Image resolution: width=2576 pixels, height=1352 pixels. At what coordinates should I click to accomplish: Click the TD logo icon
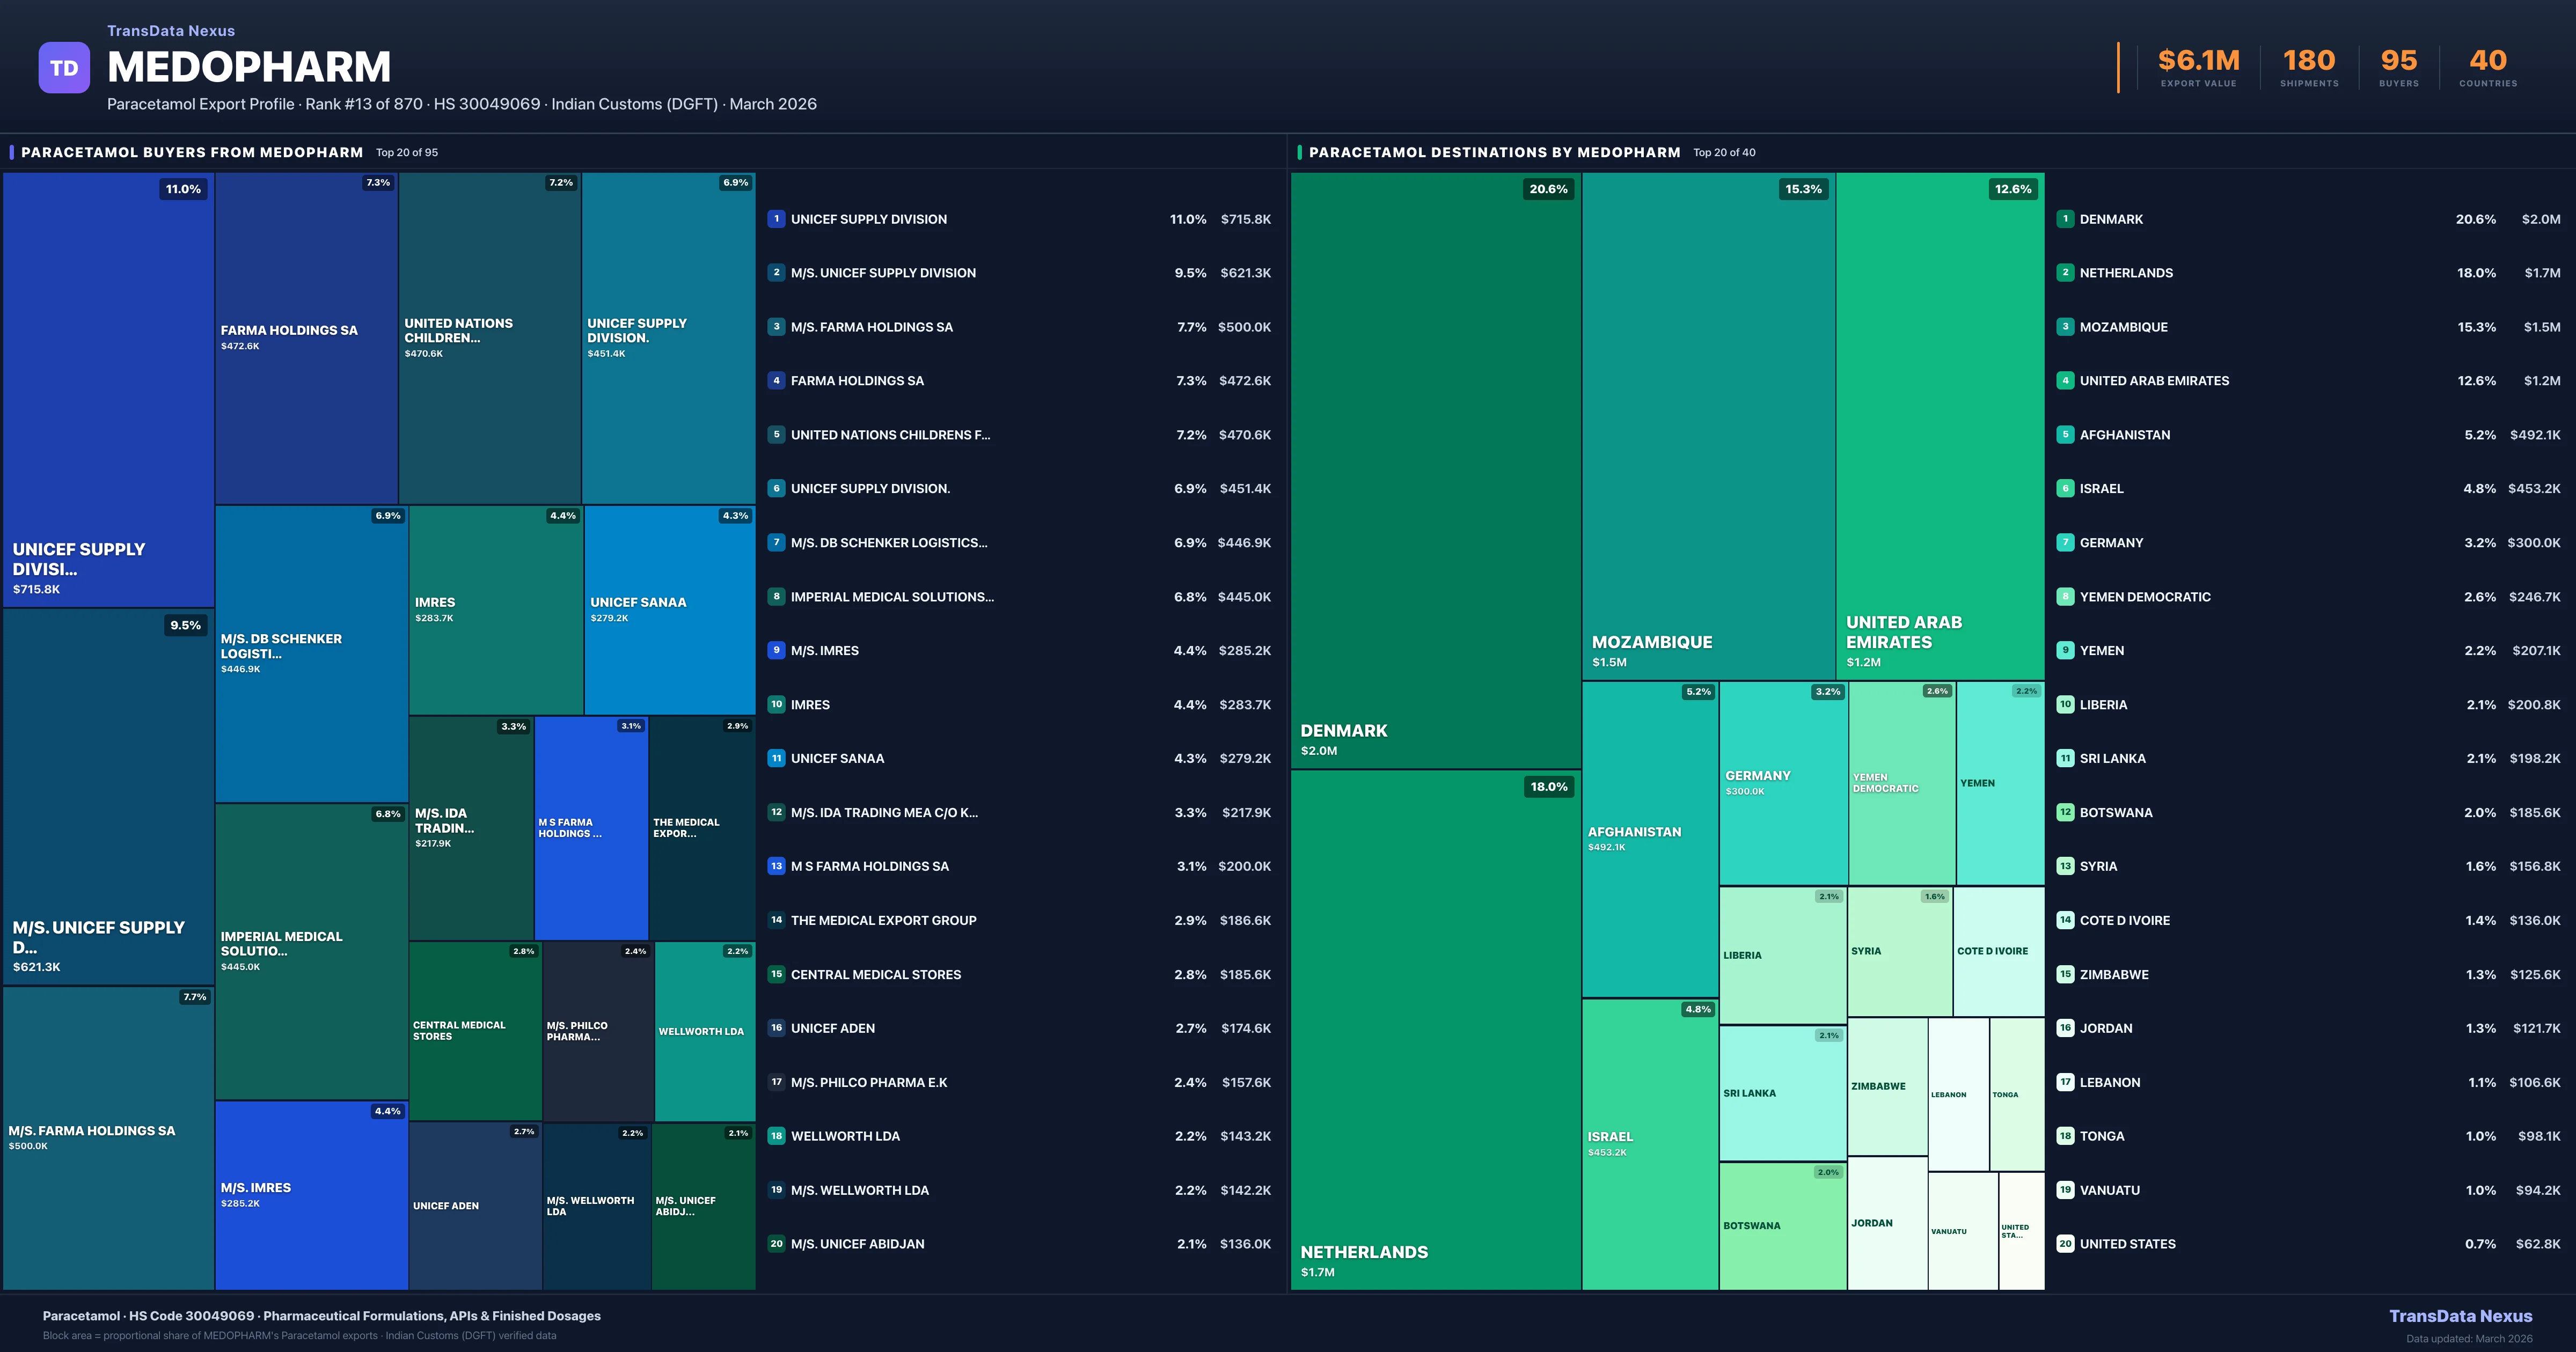point(64,68)
